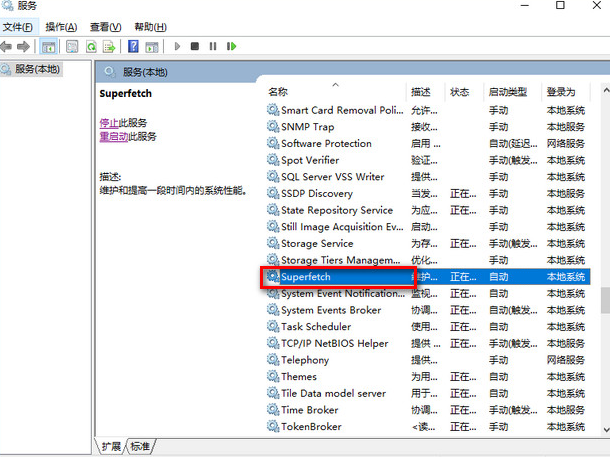Screen dimensions: 610x457
Task: Toggle show/hide console tree icon
Action: pos(49,46)
